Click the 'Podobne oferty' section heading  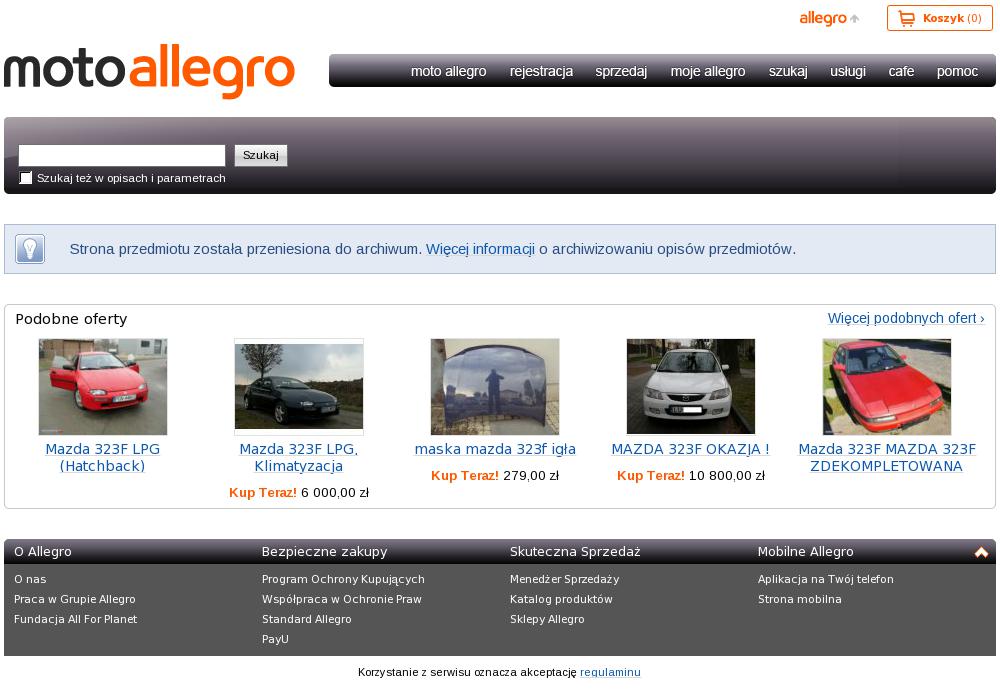point(71,319)
